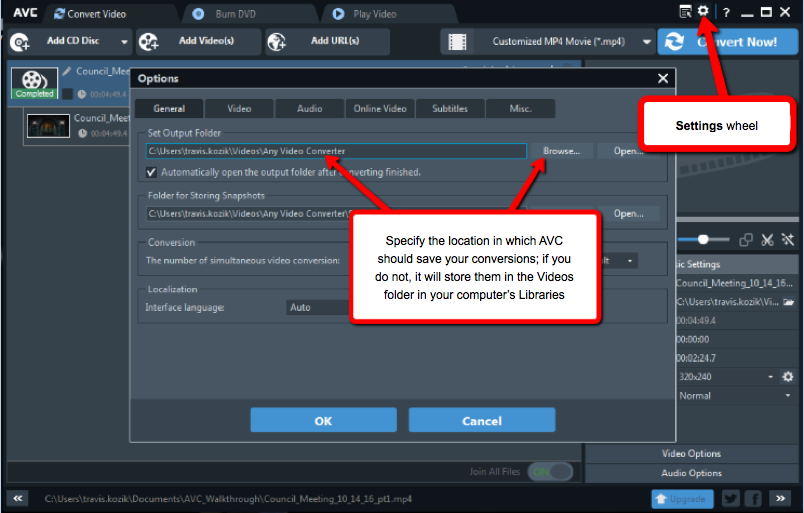Click the Council_Meeting_10_14_16 item name field

pyautogui.click(x=734, y=283)
